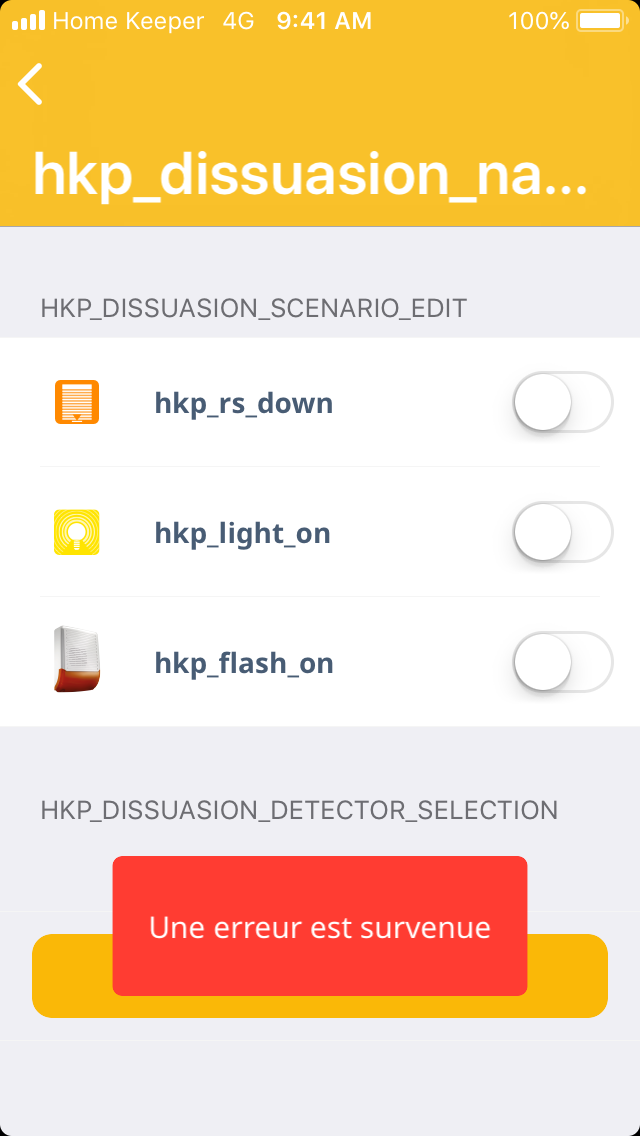Select the hkp_flash_on row label

(x=243, y=663)
